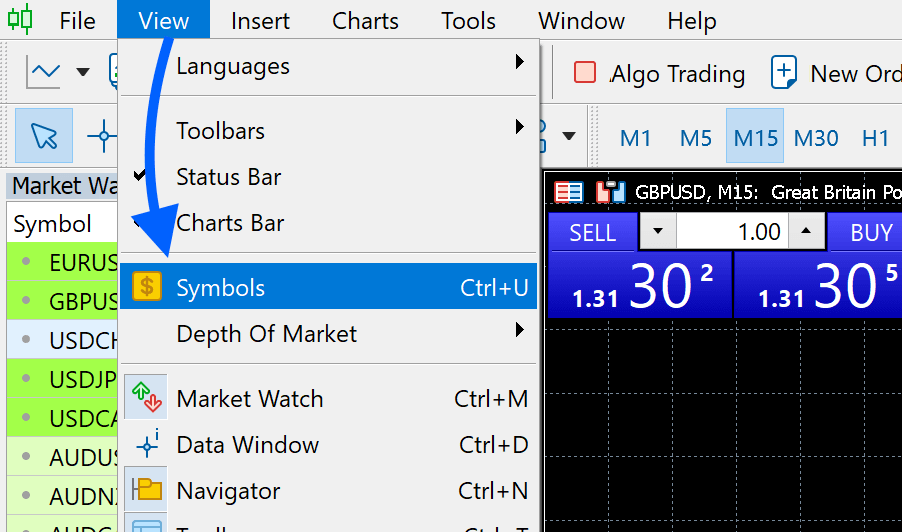Screen dimensions: 902x532
Task: Click the Market Watch arrows icon
Action: 146,397
